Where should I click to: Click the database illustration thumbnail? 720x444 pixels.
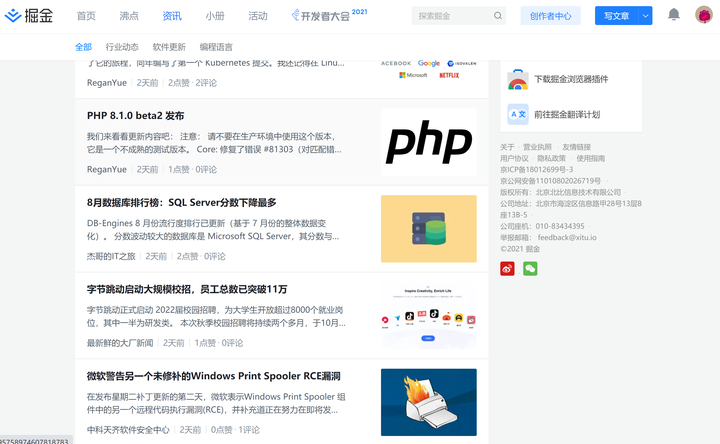429,229
